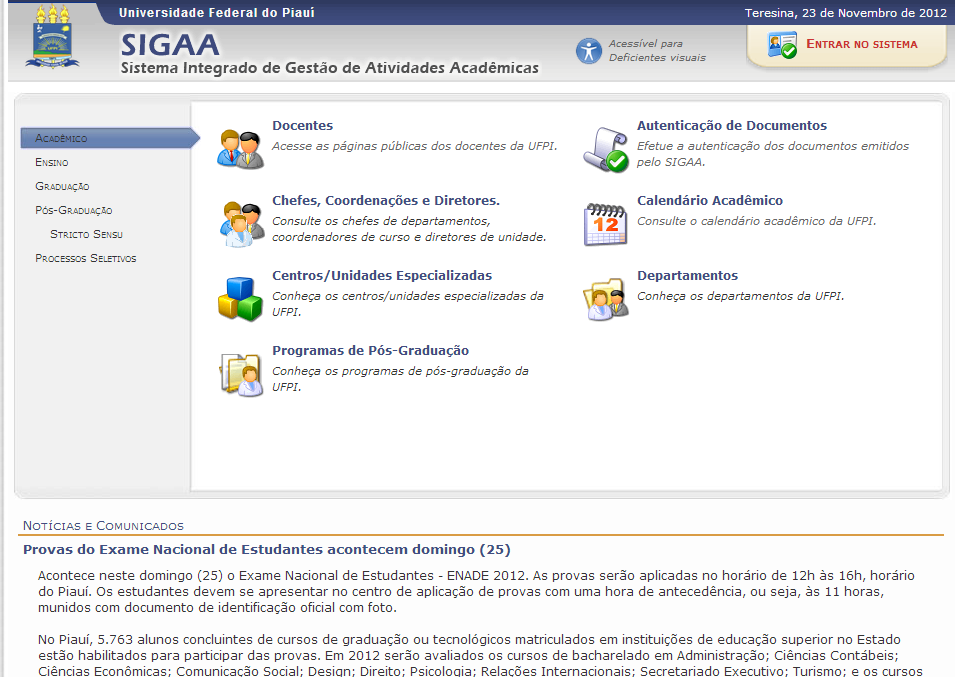Open the Graduação sidebar section

coord(62,186)
